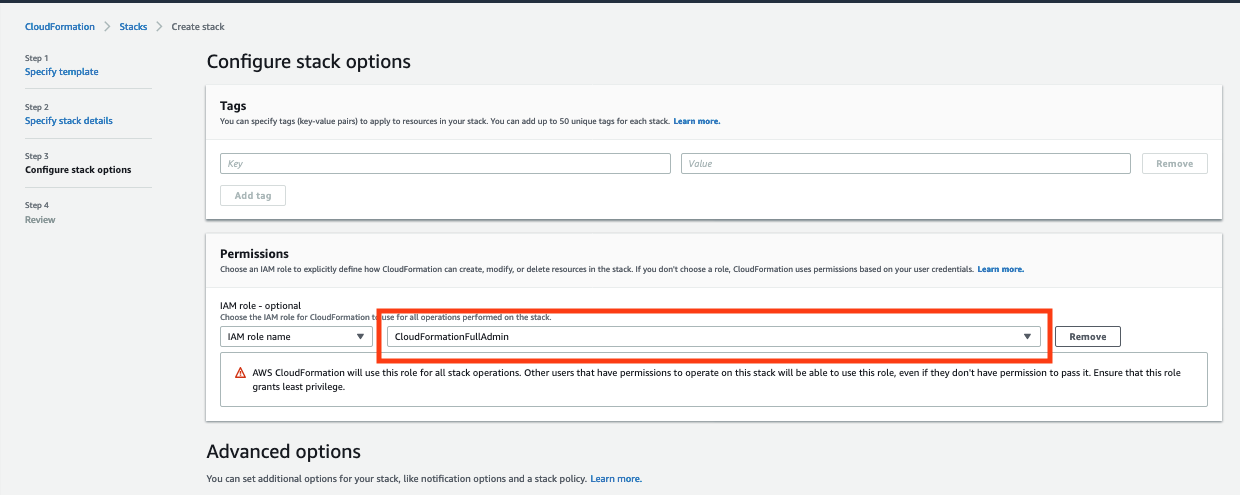Viewport: 1240px width, 495px height.
Task: Click the chevron before the Create stack breadcrumb
Action: tap(159, 27)
